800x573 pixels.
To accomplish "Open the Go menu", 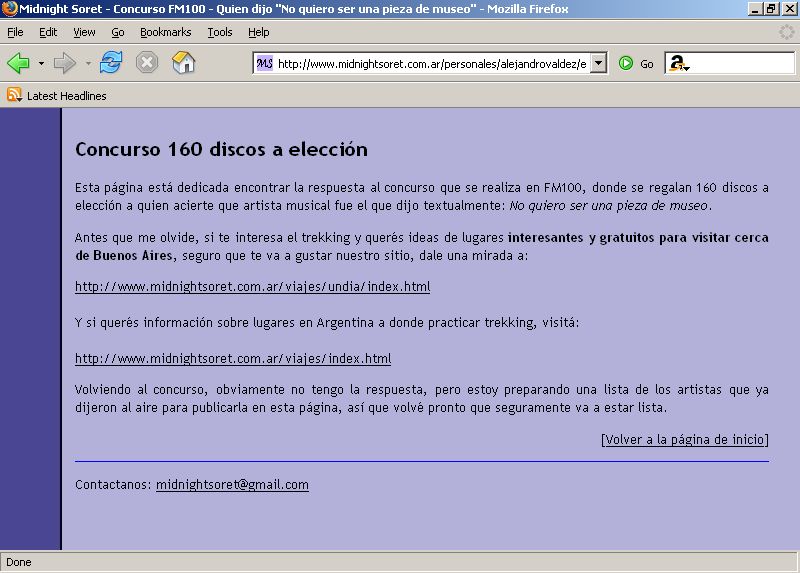I will (118, 32).
